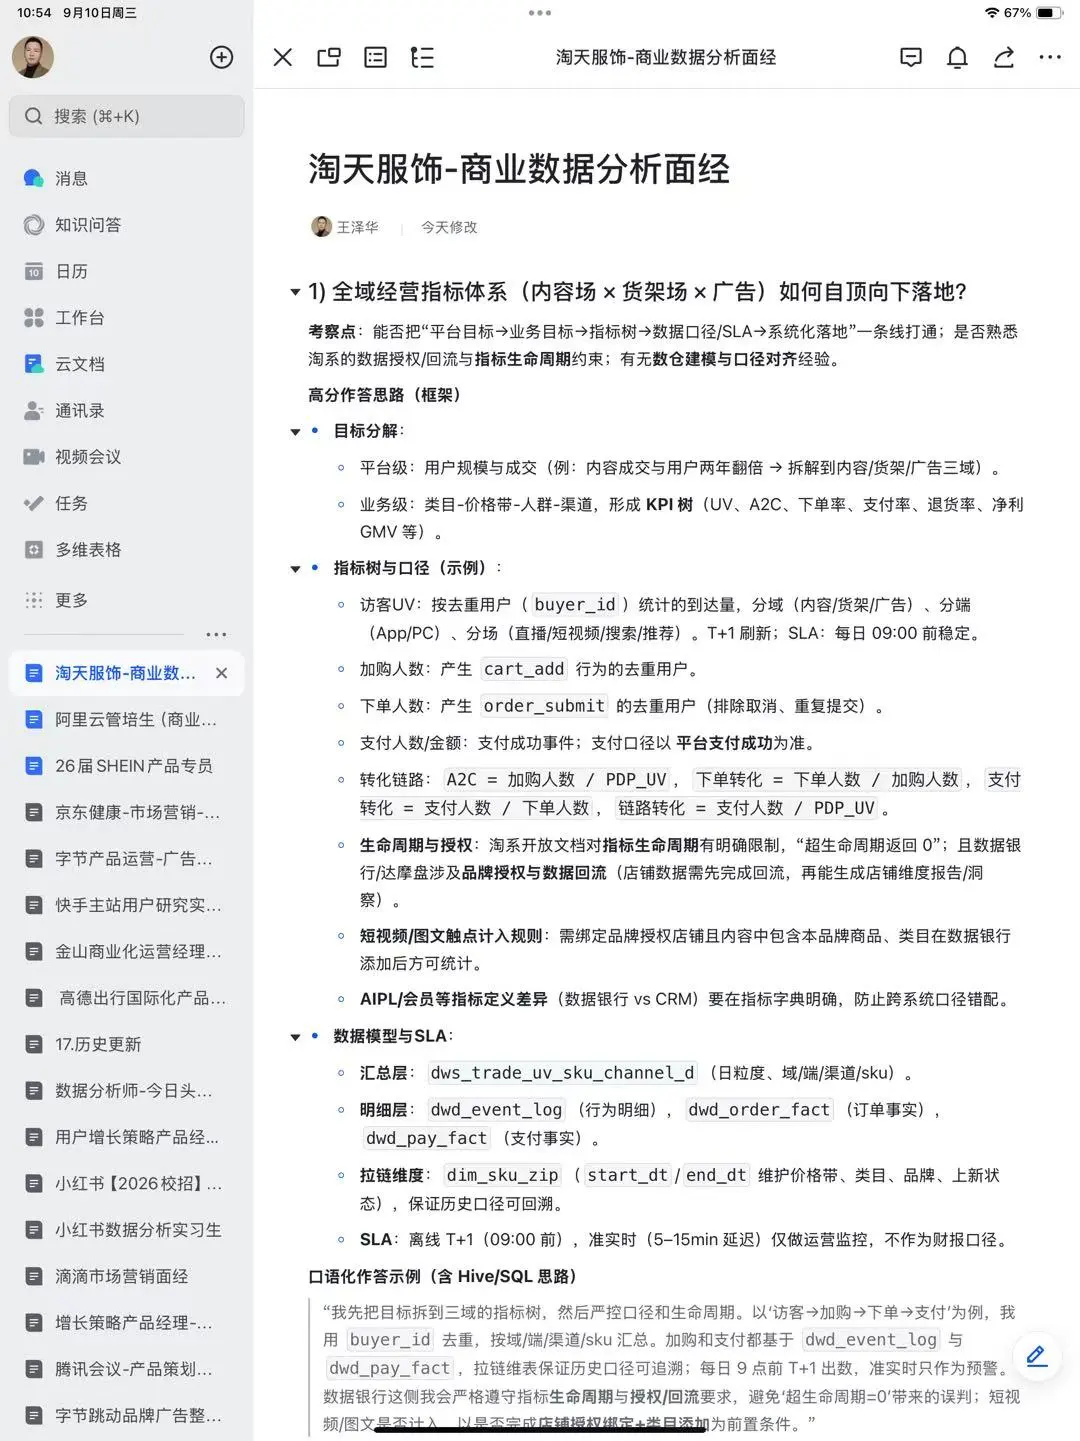
Task: Open the pinned docs ellipsis menu
Action: [x=216, y=634]
